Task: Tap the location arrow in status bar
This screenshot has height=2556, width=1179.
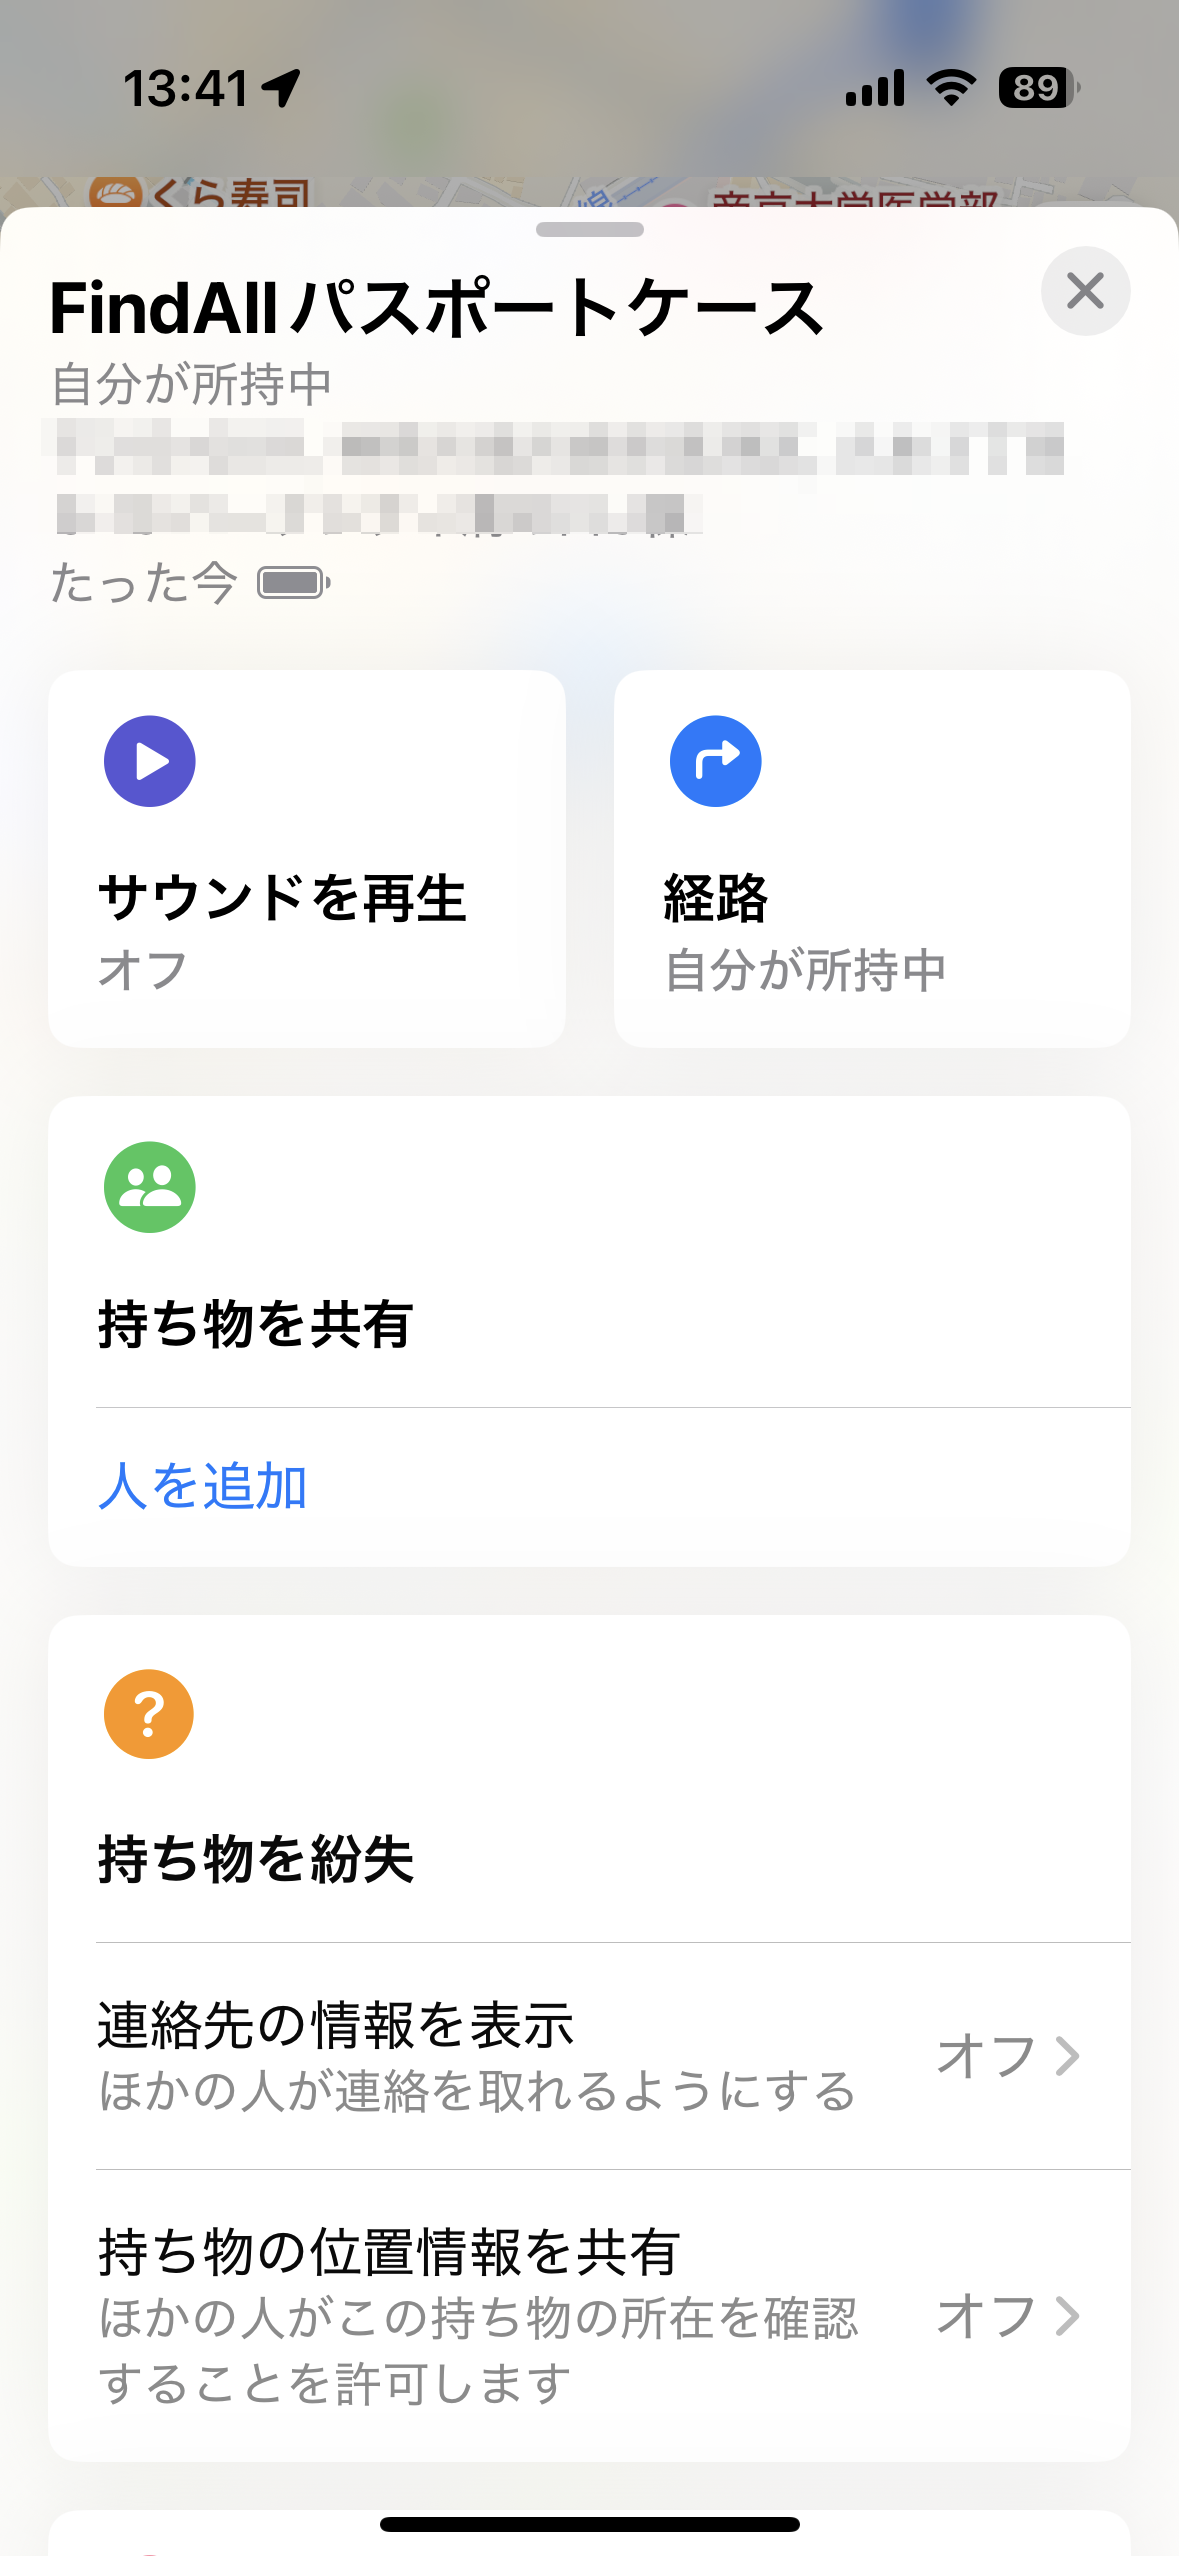Action: tap(282, 88)
